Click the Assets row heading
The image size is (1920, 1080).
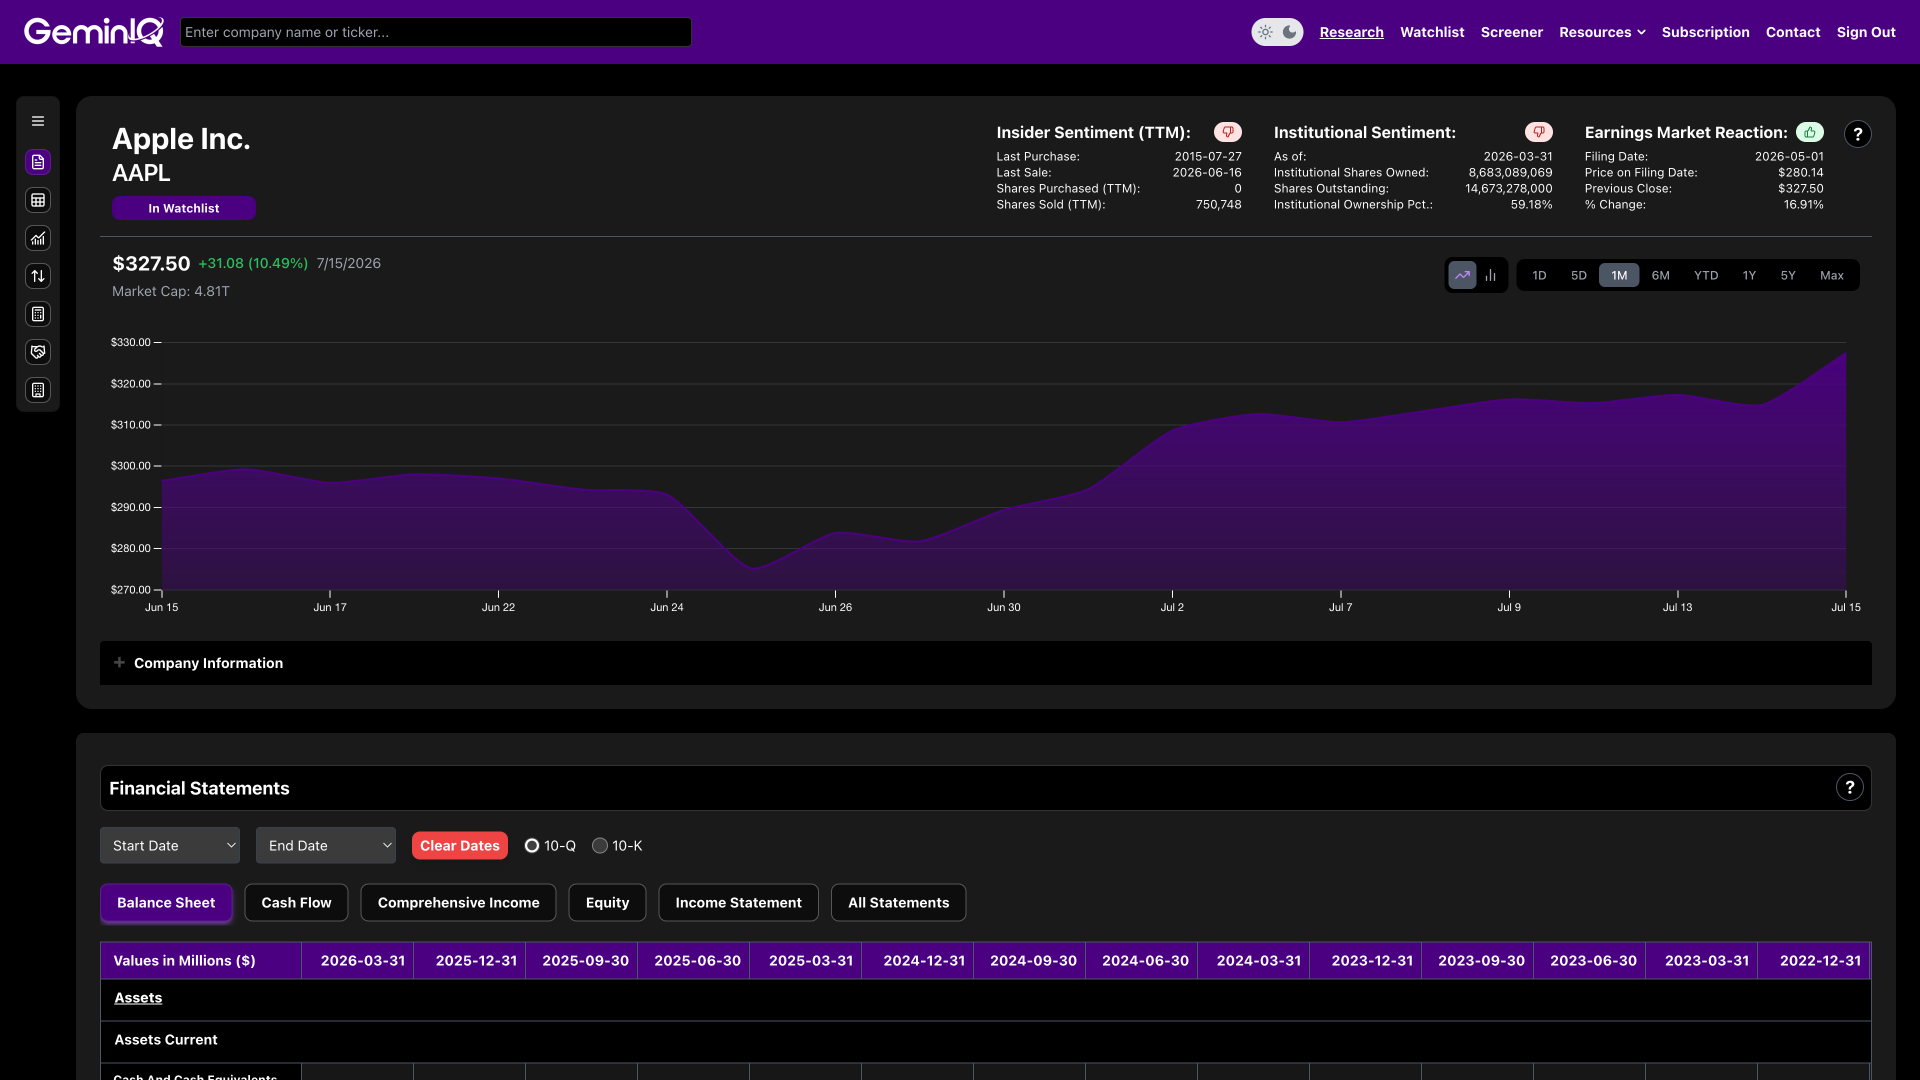point(138,998)
